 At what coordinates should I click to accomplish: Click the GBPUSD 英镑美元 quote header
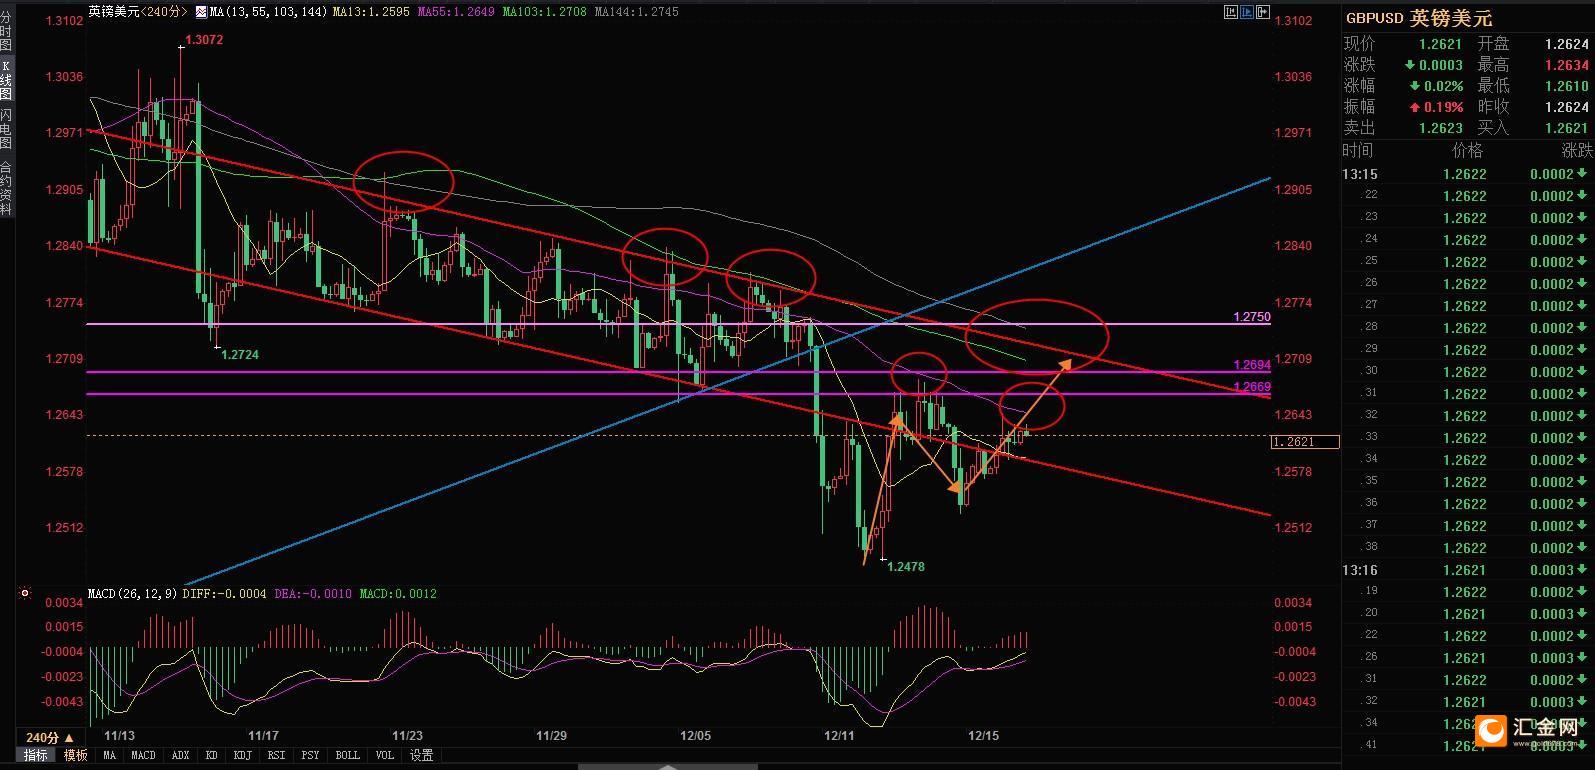pyautogui.click(x=1418, y=18)
